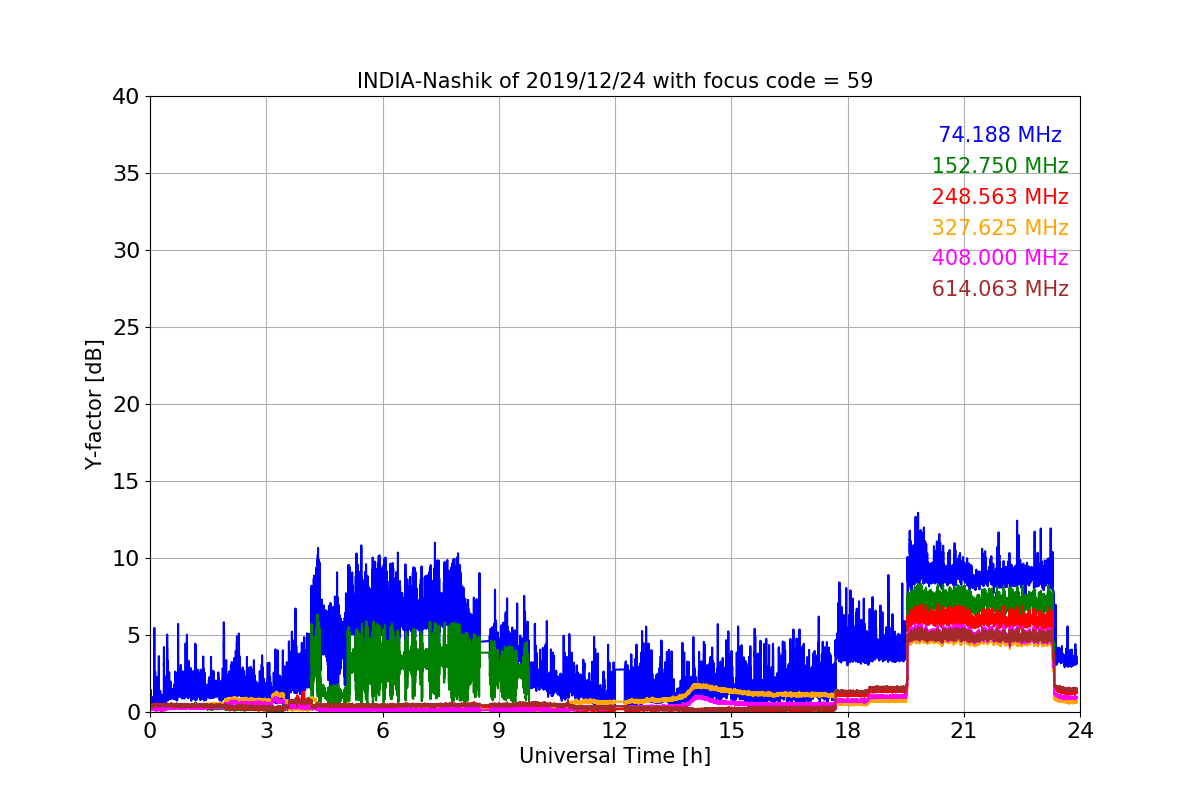Select the y-axis tick labeled 25
1200x800 pixels.
[x=126, y=328]
